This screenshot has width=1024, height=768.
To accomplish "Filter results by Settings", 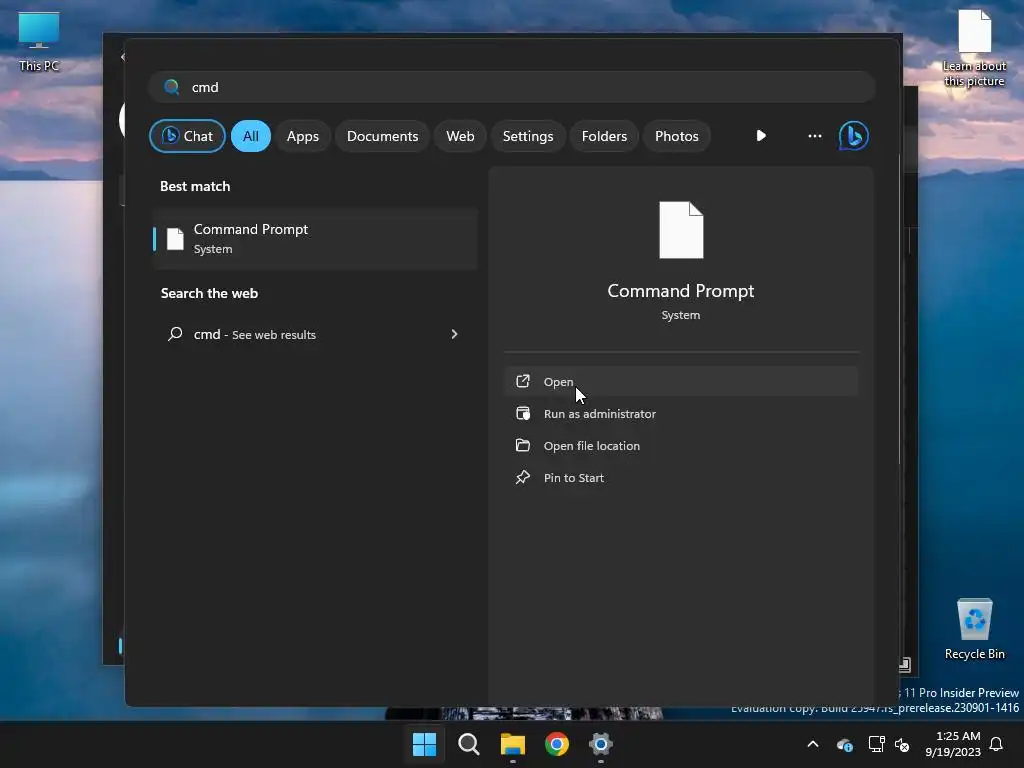I will (528, 136).
